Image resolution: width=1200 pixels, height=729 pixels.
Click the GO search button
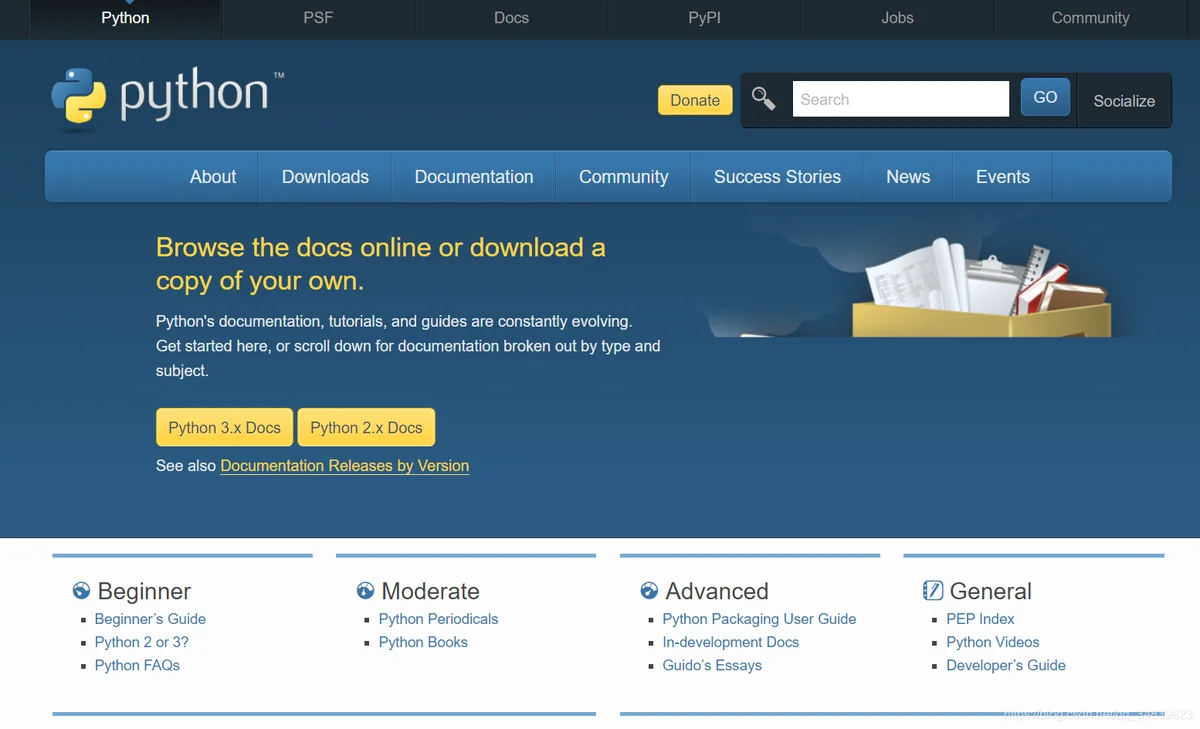point(1045,97)
